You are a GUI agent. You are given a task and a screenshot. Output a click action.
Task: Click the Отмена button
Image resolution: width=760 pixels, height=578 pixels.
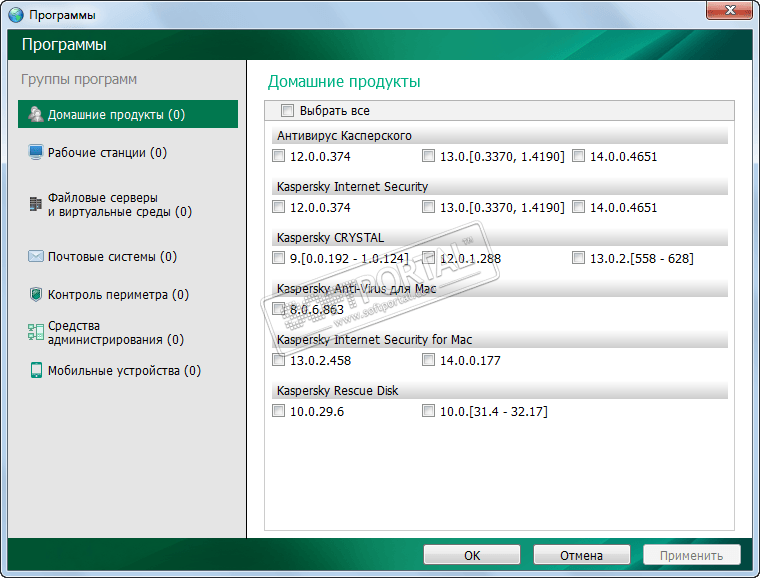[x=582, y=555]
